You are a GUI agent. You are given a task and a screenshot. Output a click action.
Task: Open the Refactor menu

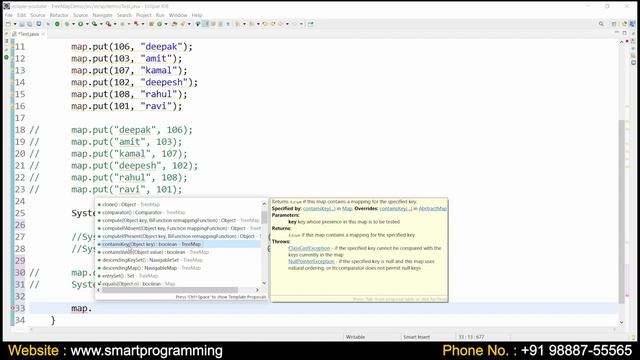[59, 15]
